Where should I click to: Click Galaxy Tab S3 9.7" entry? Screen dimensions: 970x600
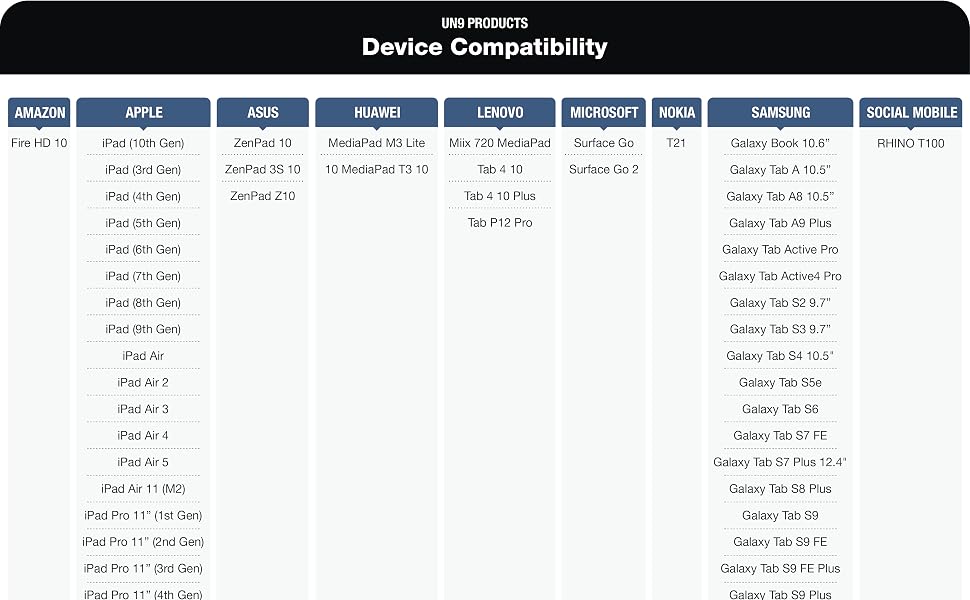780,329
